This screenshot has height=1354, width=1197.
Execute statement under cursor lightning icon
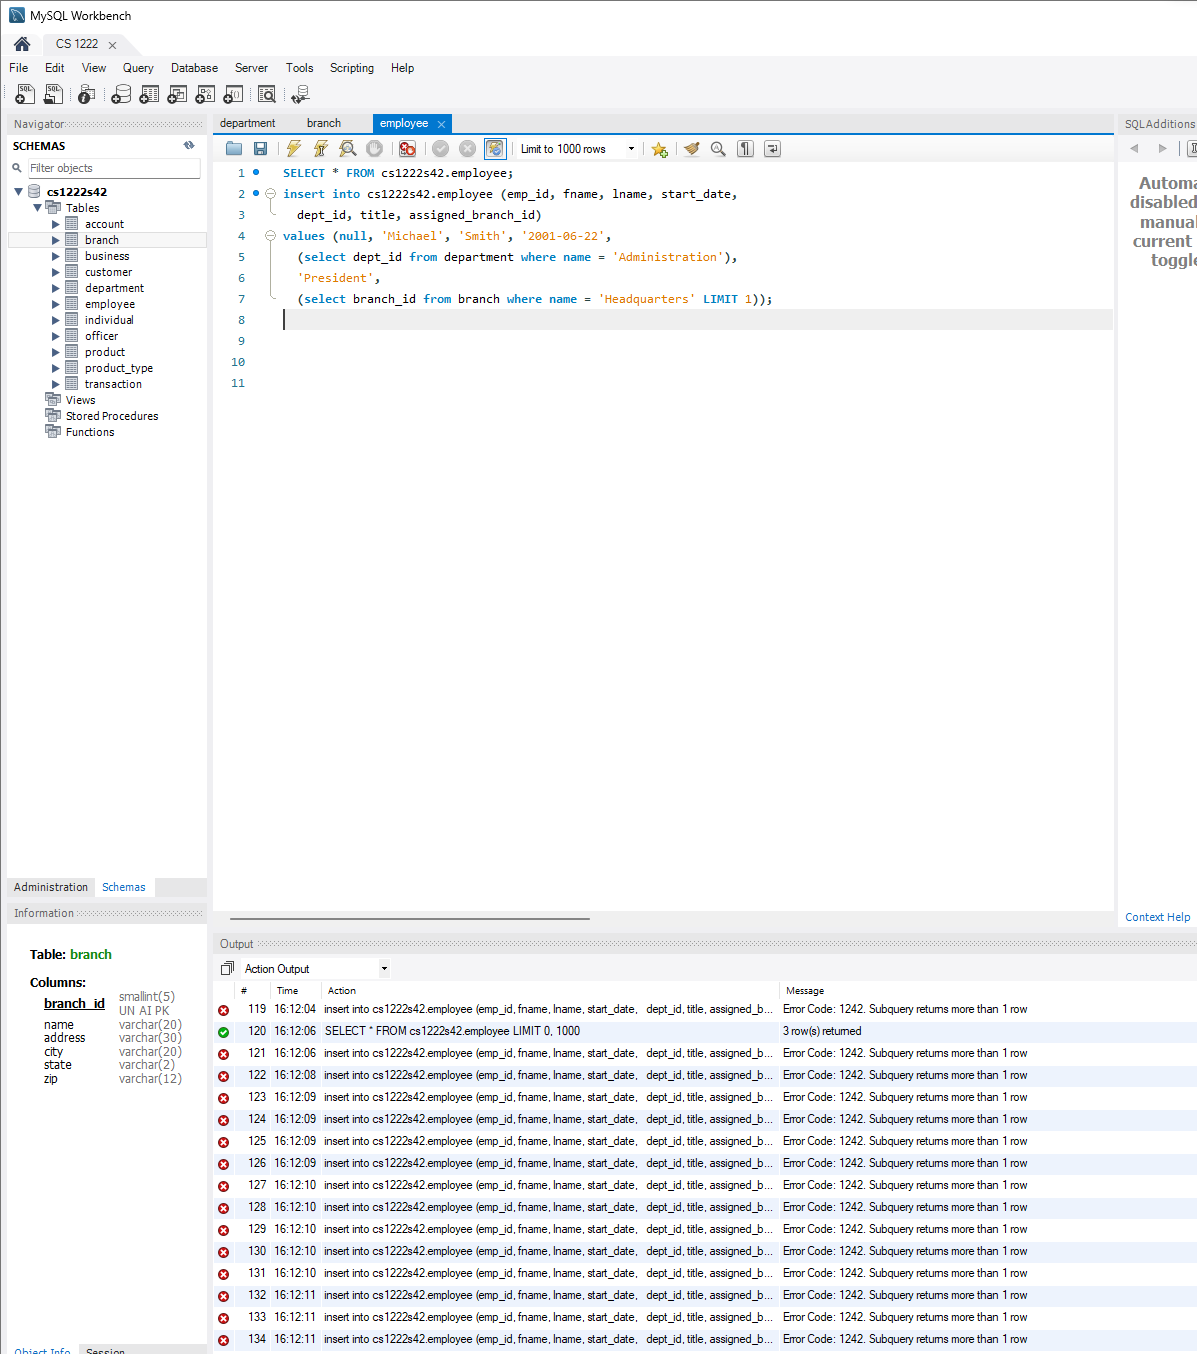[321, 149]
